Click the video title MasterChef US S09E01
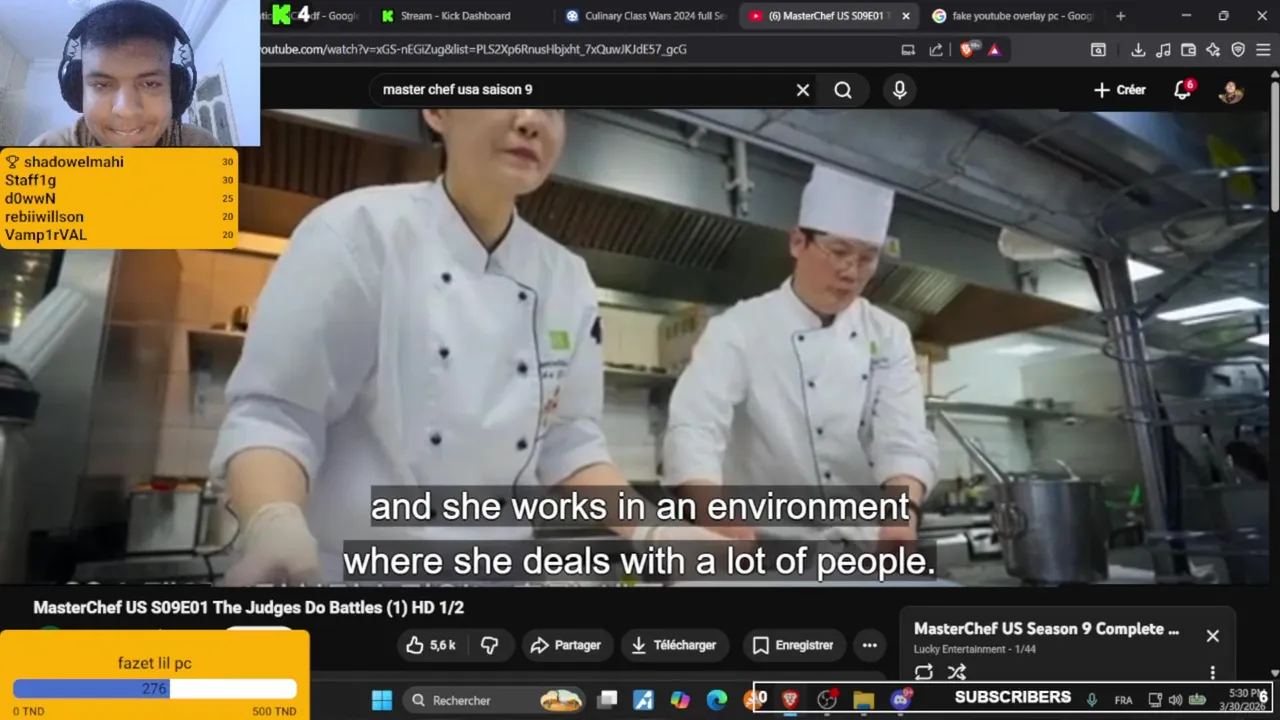Screen dimensions: 1280x720 click(x=249, y=608)
